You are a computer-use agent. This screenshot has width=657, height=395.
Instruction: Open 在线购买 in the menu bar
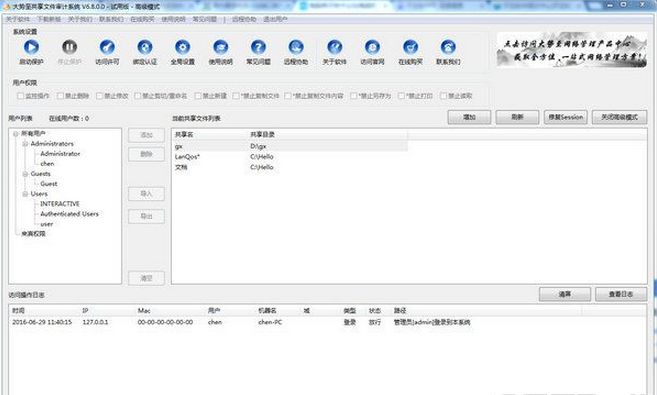coord(142,19)
